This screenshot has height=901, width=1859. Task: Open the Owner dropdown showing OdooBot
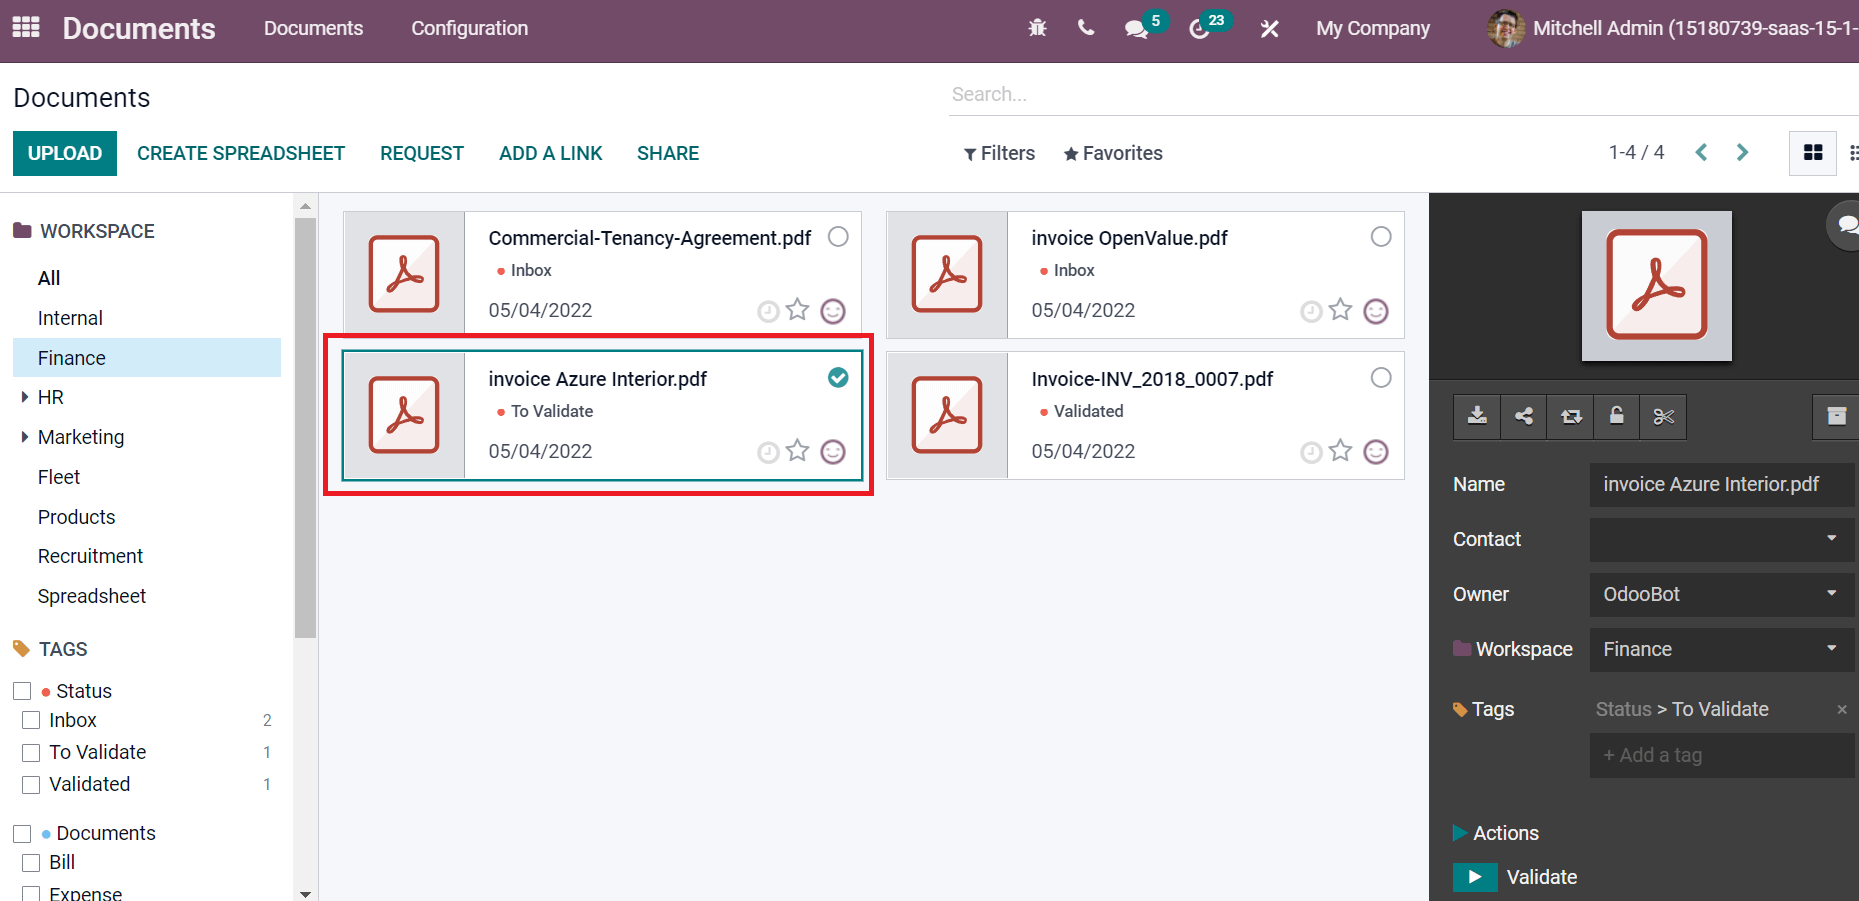coord(1722,594)
